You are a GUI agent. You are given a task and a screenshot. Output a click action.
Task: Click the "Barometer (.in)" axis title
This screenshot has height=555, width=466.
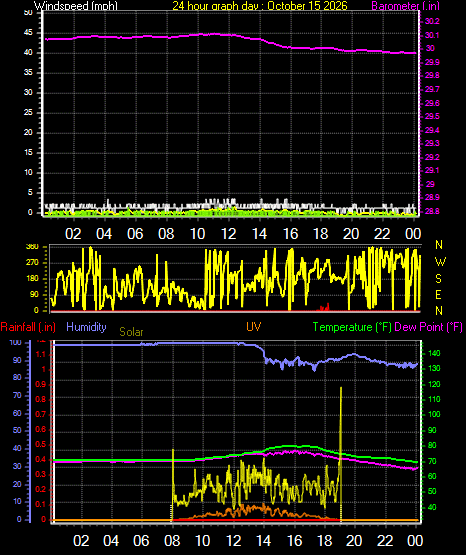coord(405,6)
